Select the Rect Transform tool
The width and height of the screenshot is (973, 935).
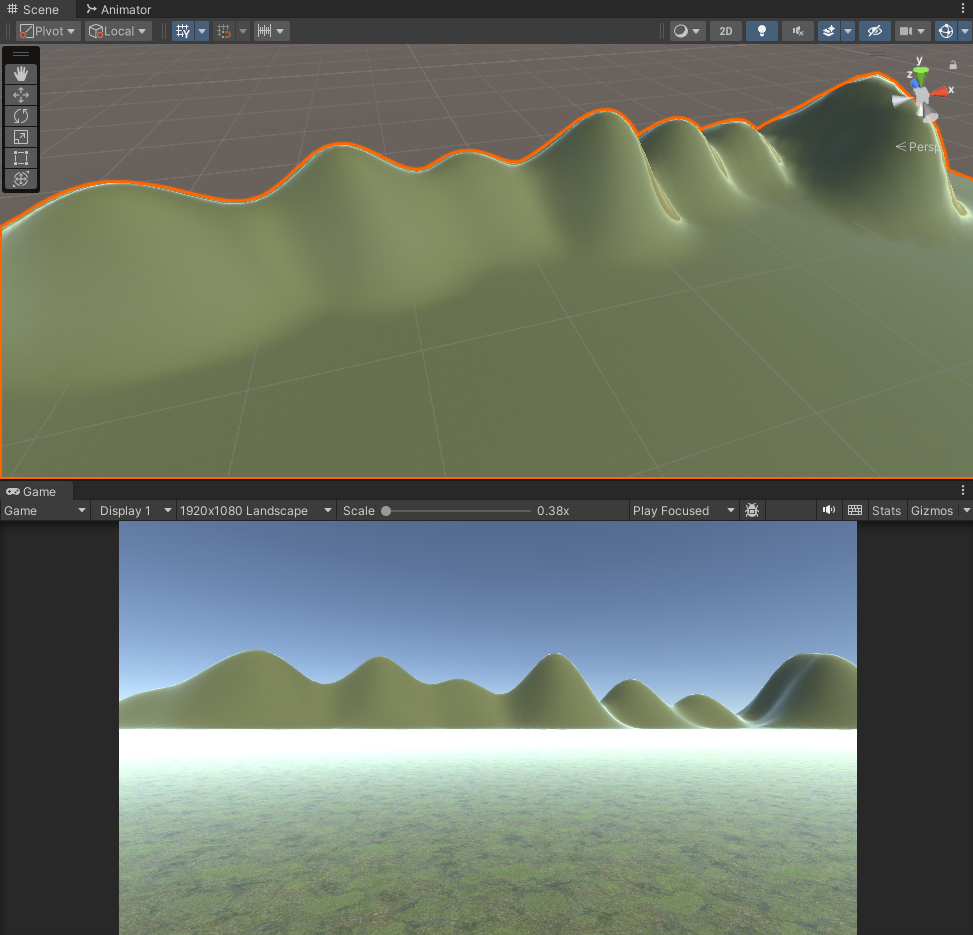21,158
